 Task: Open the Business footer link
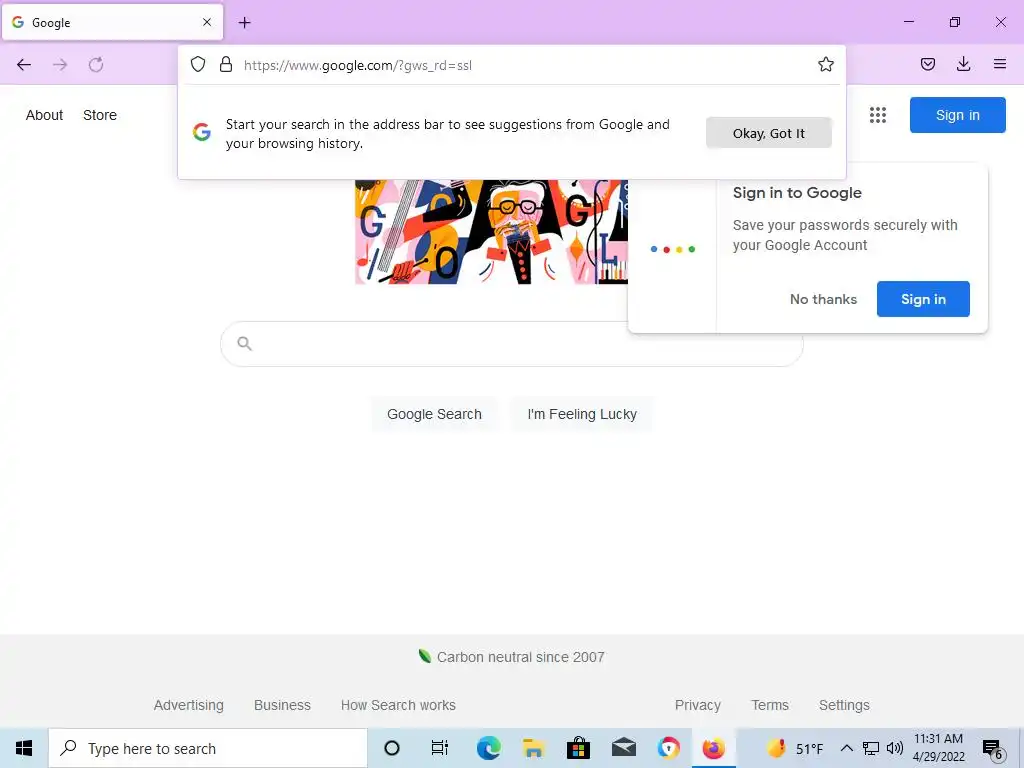[282, 705]
